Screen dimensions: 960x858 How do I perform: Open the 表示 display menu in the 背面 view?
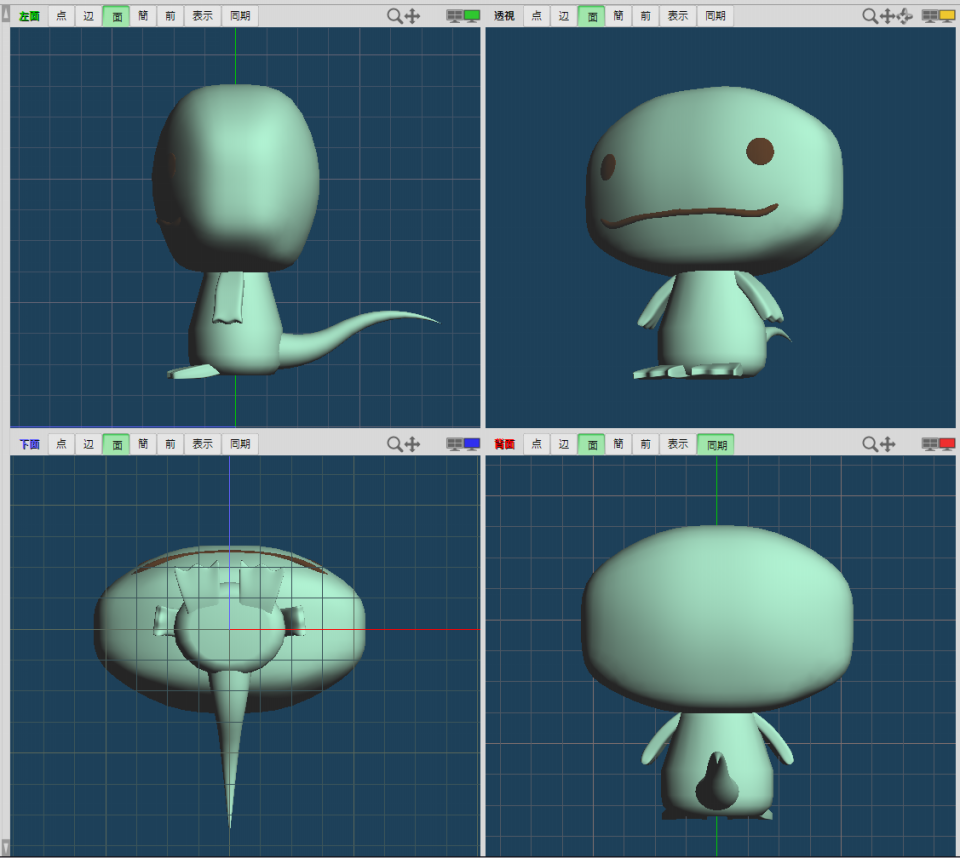678,444
